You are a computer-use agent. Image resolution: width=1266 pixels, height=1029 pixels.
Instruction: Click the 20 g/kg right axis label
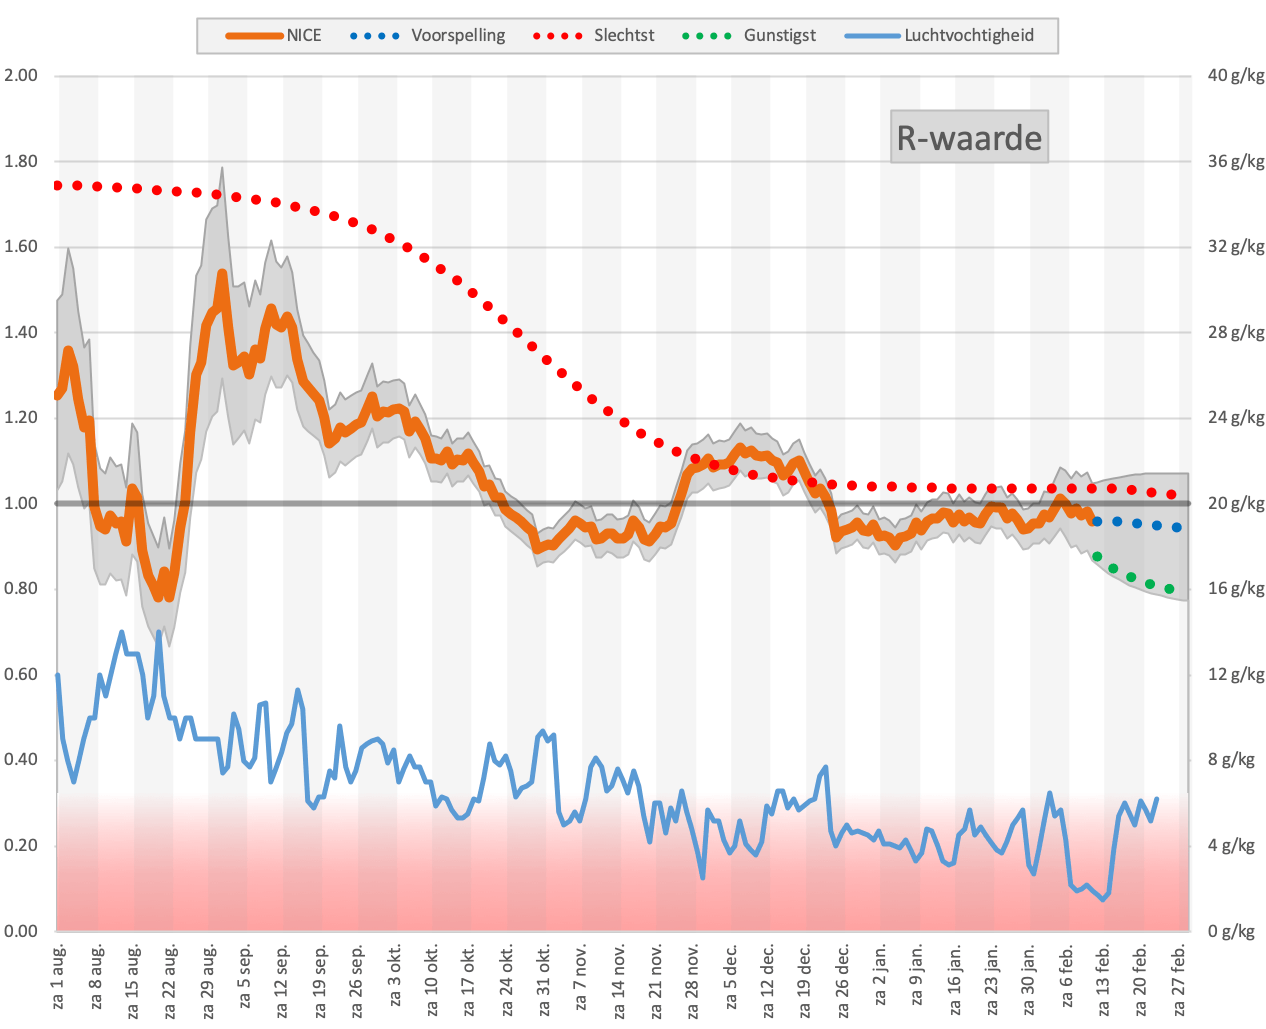coord(1236,503)
